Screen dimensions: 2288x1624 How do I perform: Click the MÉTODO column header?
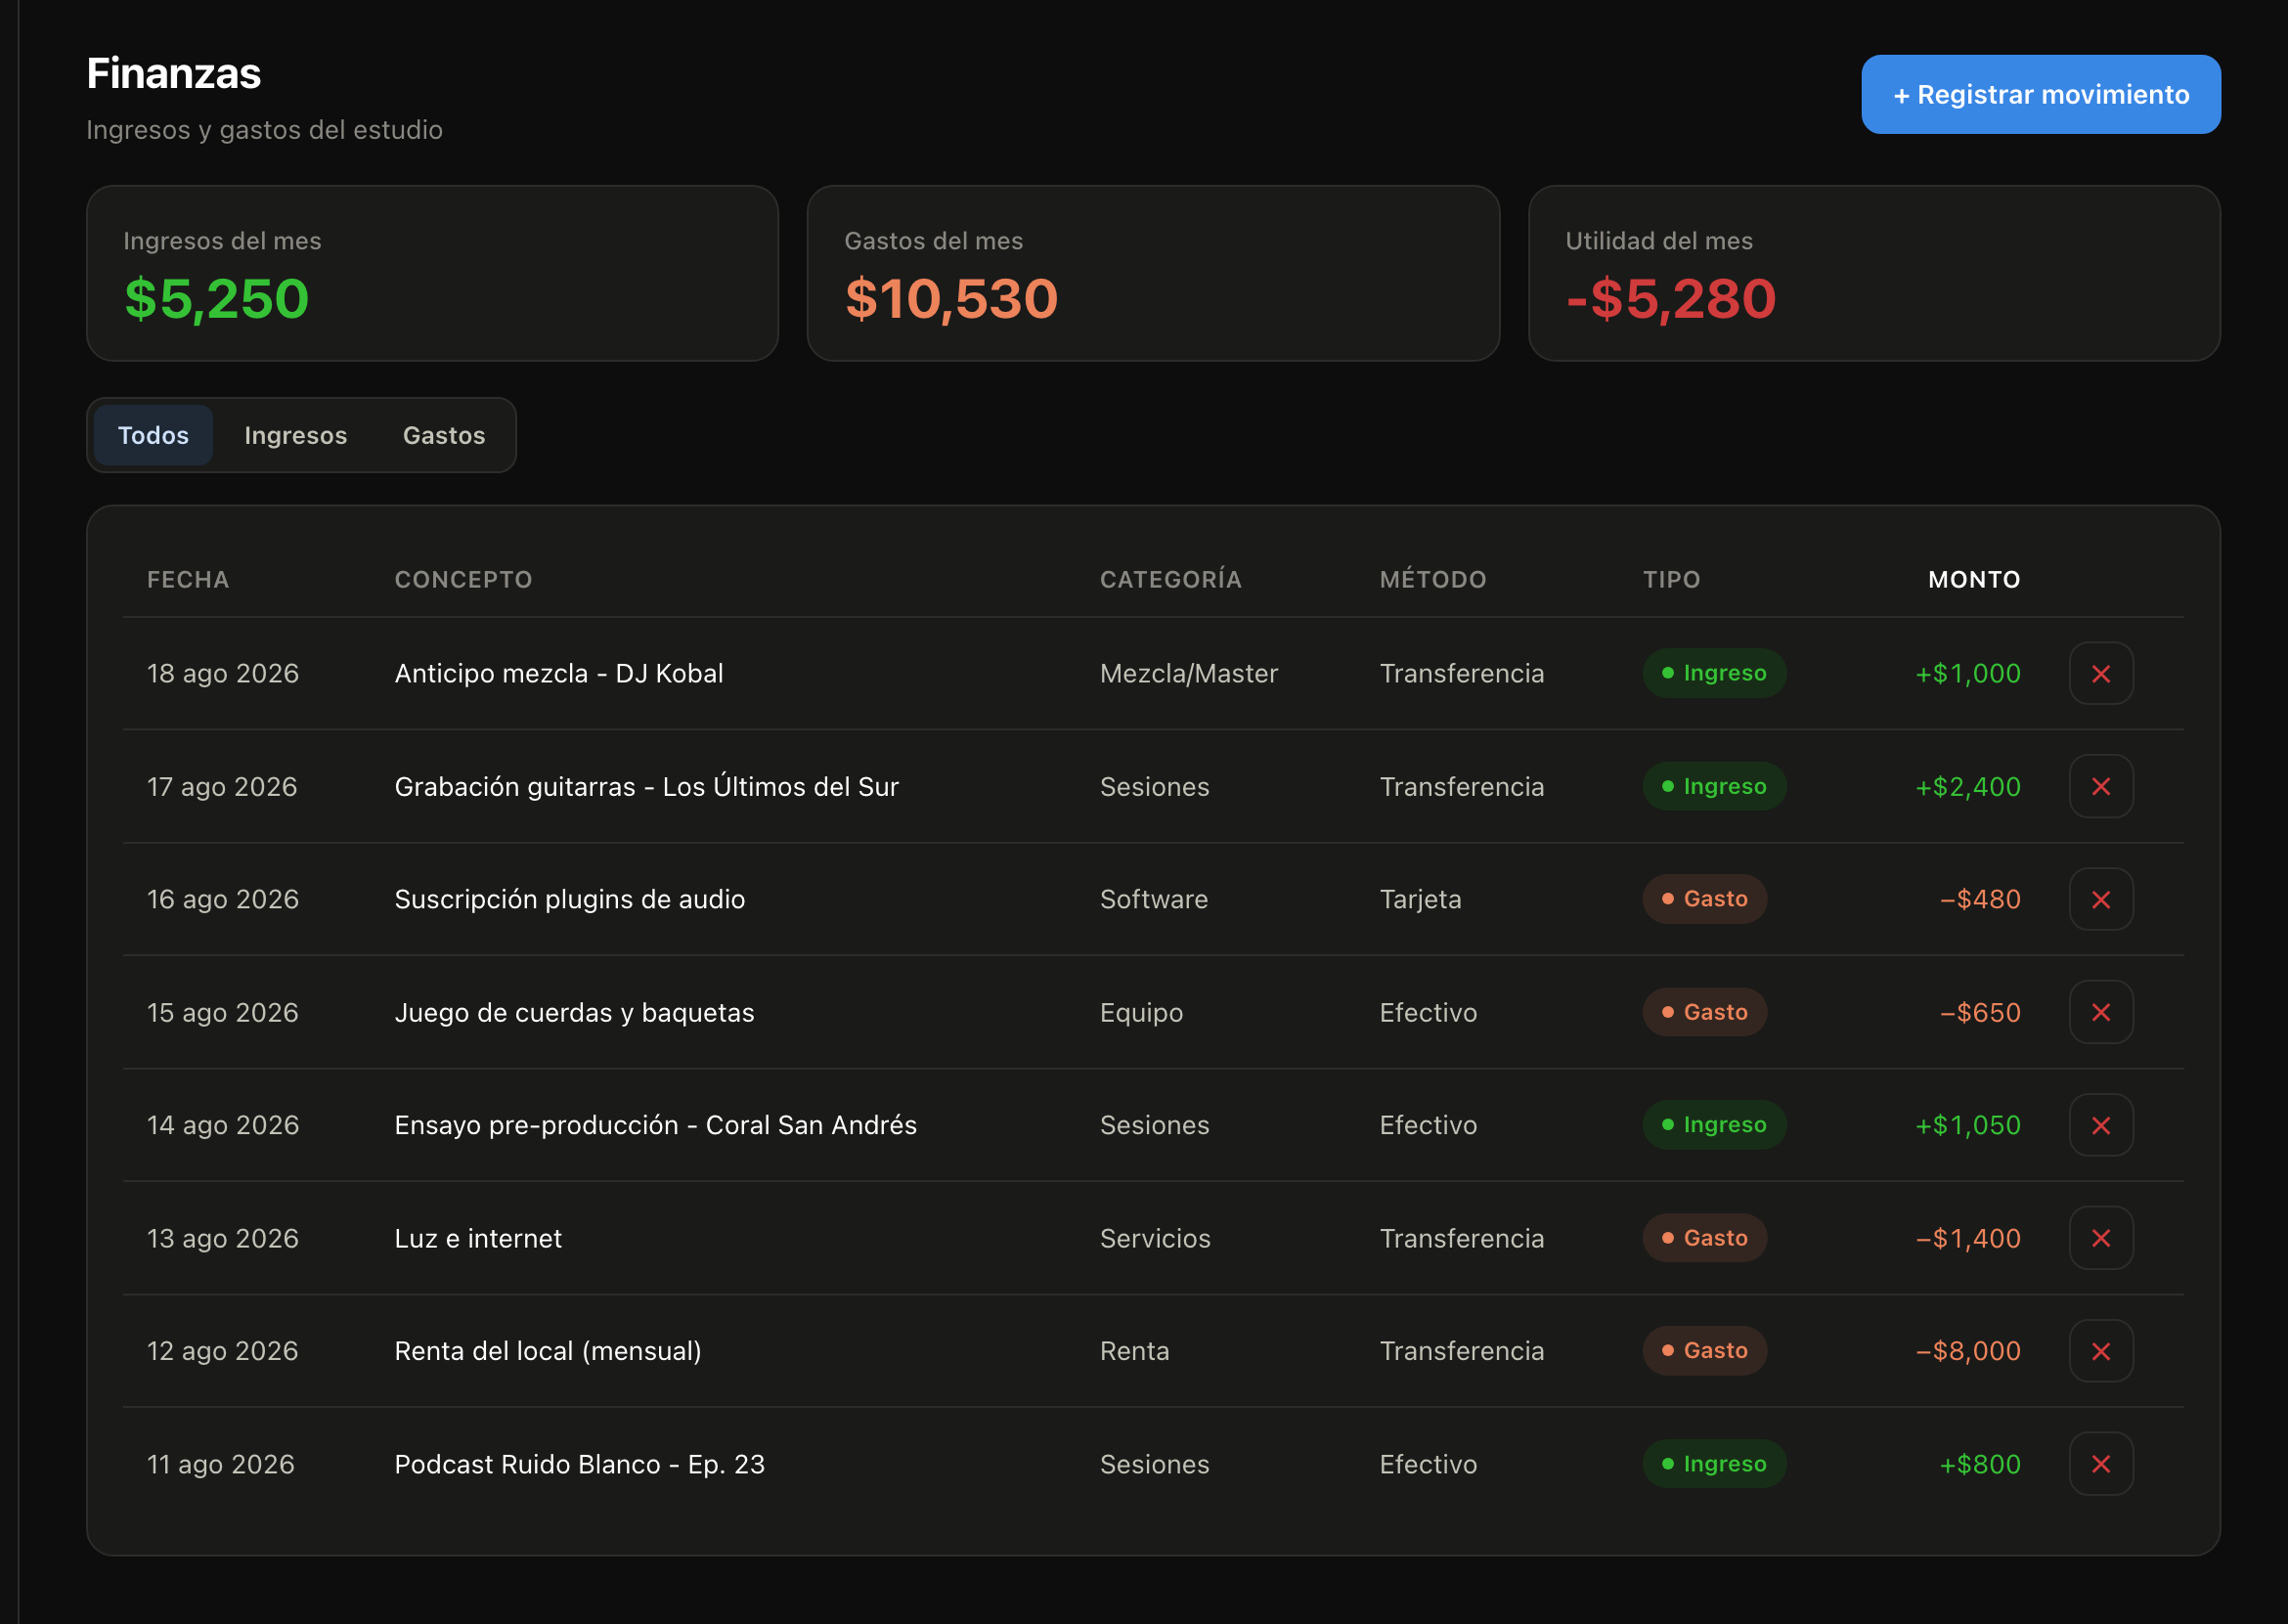click(1432, 579)
